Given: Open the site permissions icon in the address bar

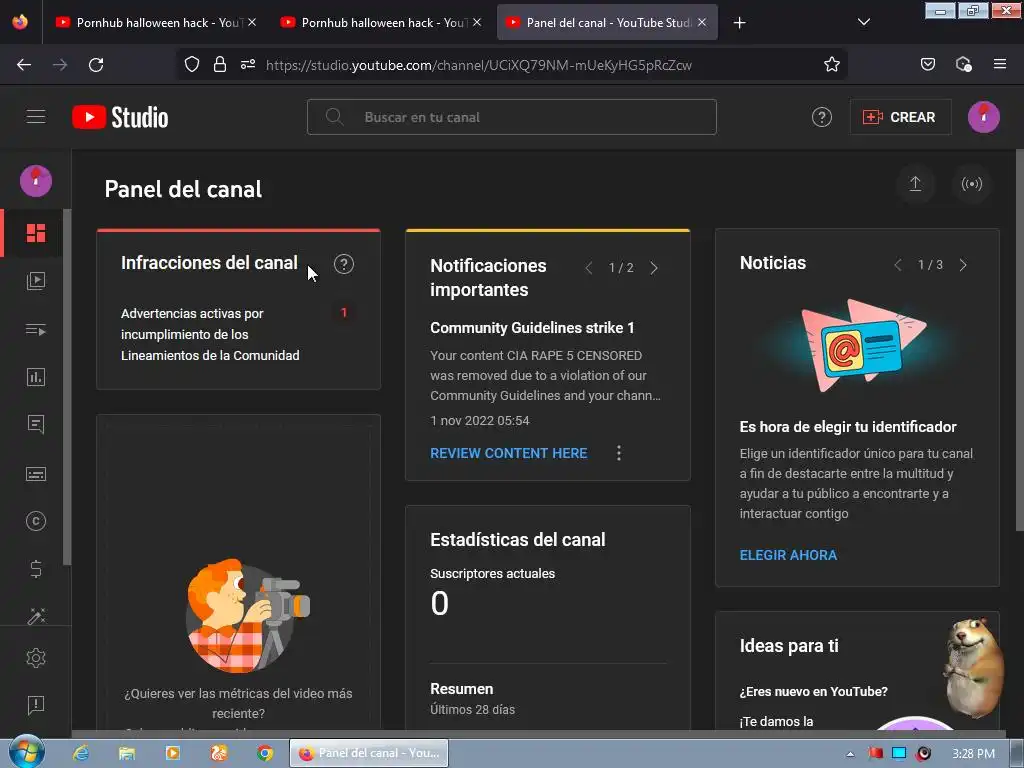Looking at the screenshot, I should coord(248,65).
